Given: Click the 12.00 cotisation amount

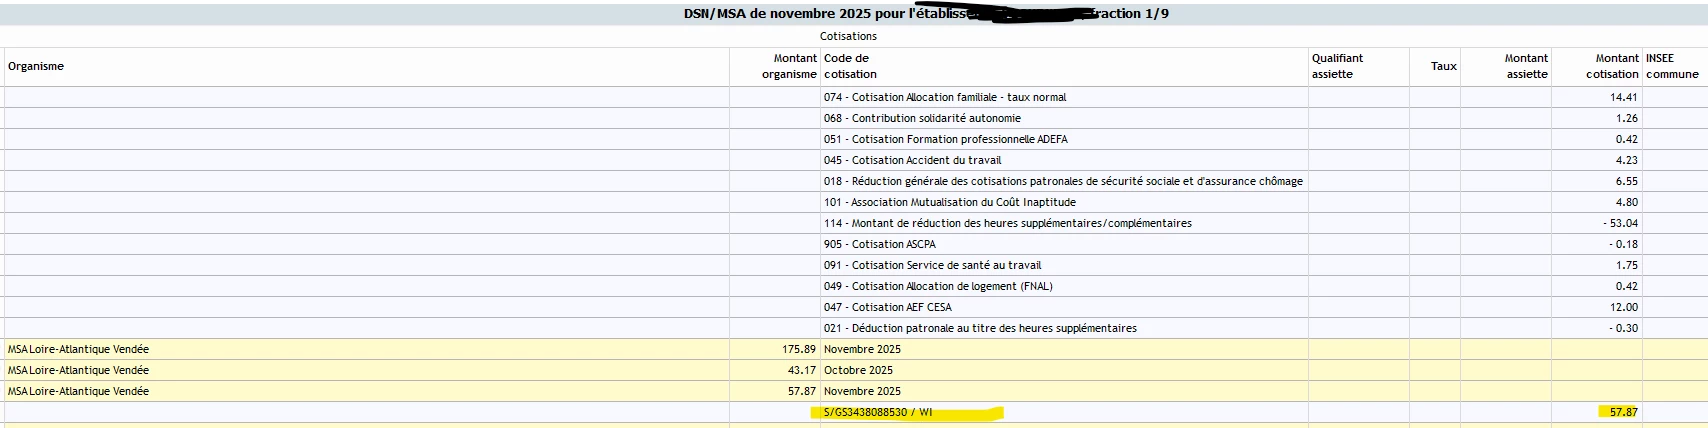Looking at the screenshot, I should (x=1624, y=307).
